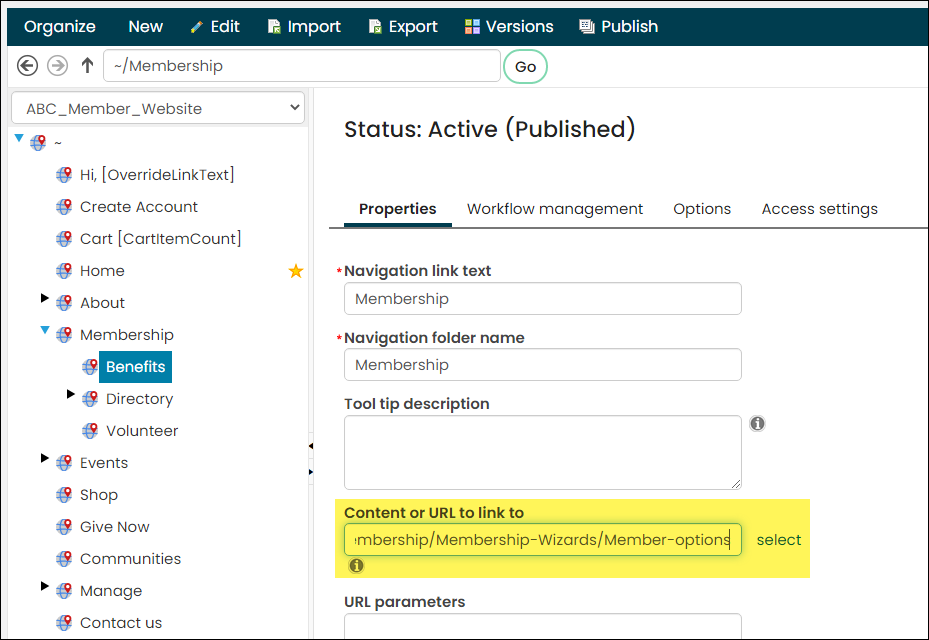Screen dimensions: 929x640
Task: Click the gold star beside Home
Action: pyautogui.click(x=296, y=271)
